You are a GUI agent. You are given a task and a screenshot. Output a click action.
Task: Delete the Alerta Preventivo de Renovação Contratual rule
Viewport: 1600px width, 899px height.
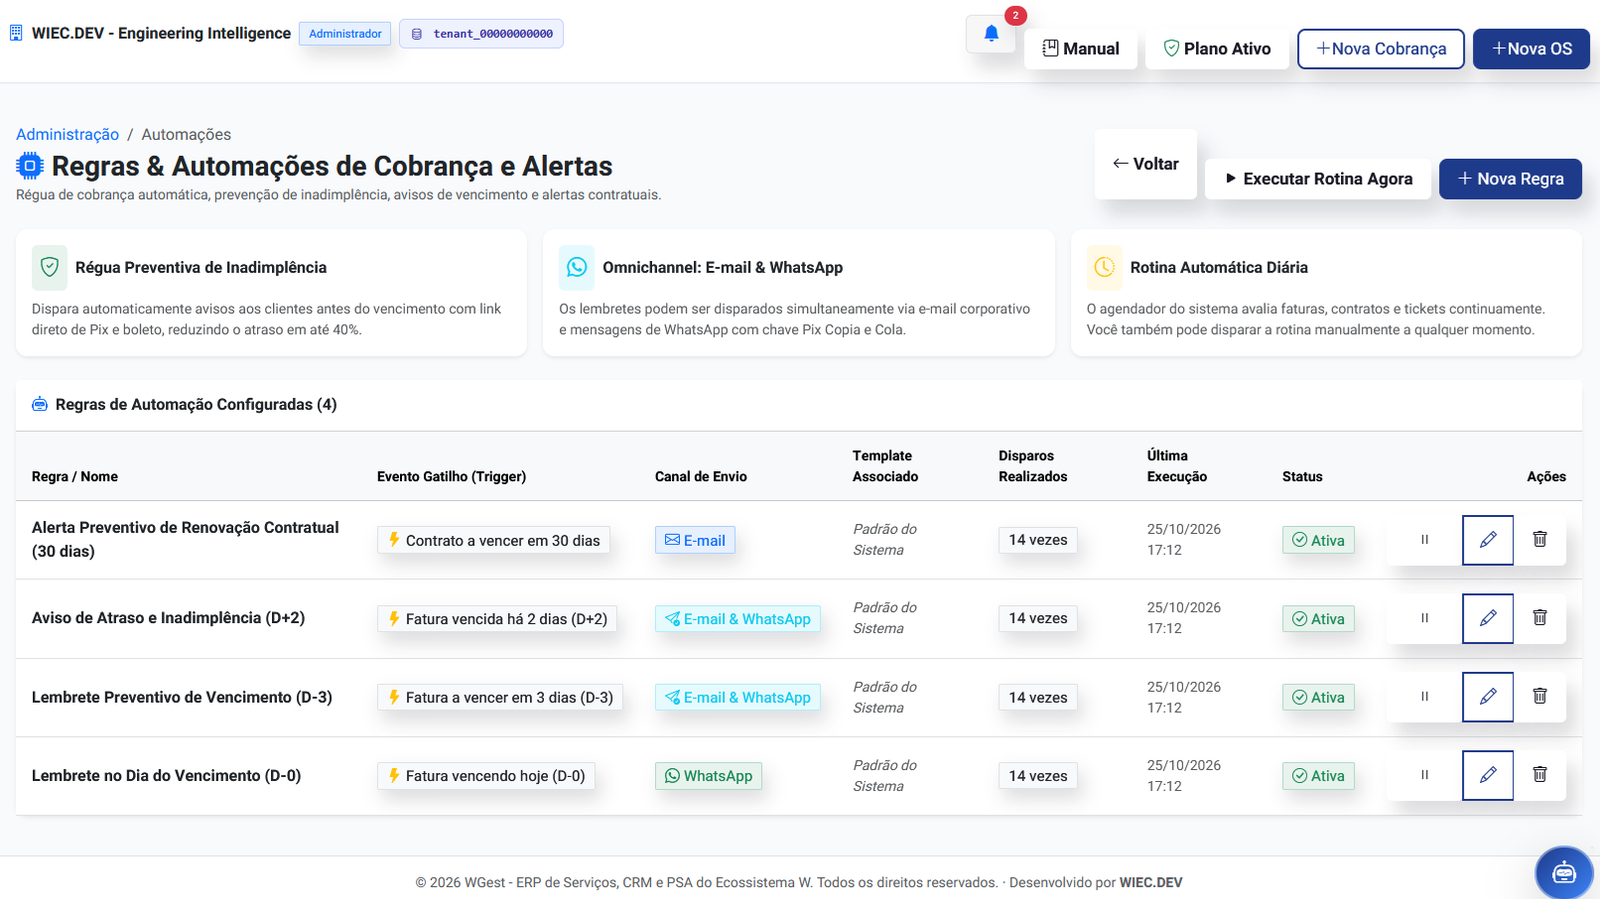(x=1540, y=540)
